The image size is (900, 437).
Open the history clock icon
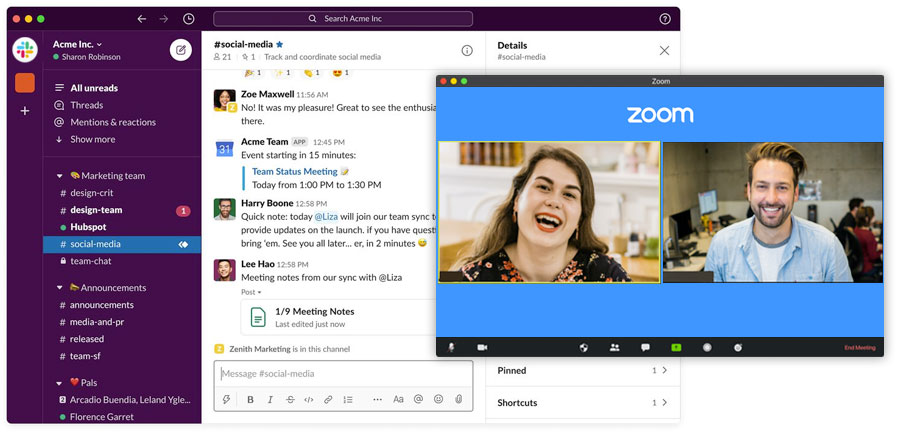coord(188,19)
